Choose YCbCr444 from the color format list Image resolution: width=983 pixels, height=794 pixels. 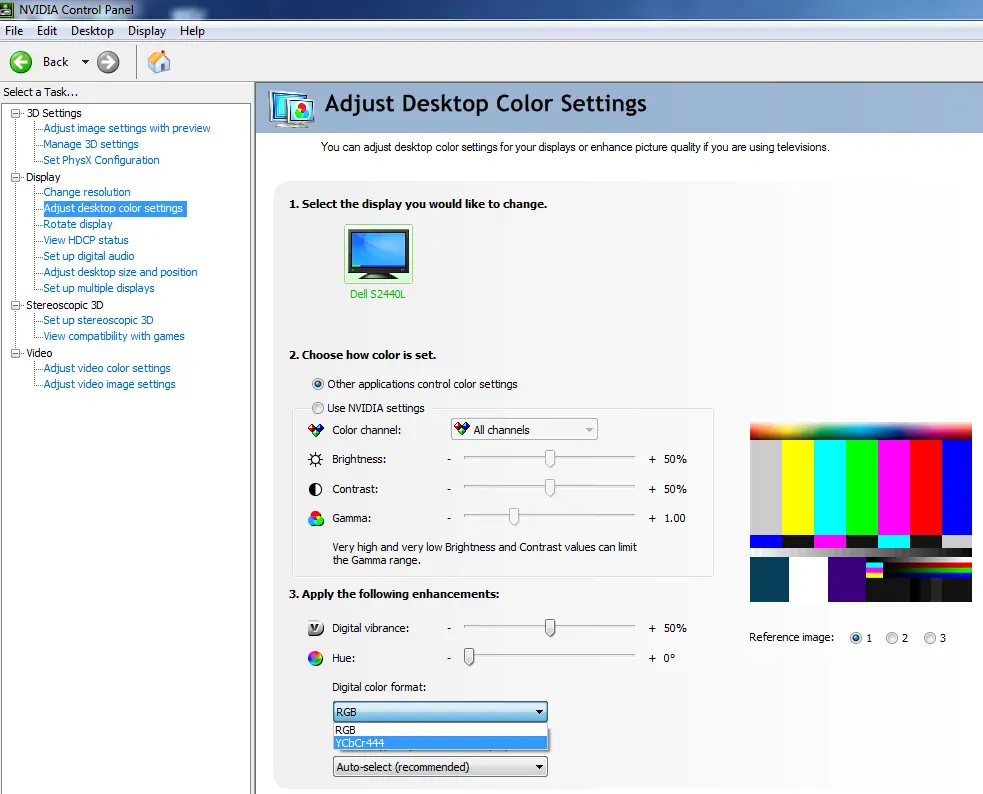[440, 743]
